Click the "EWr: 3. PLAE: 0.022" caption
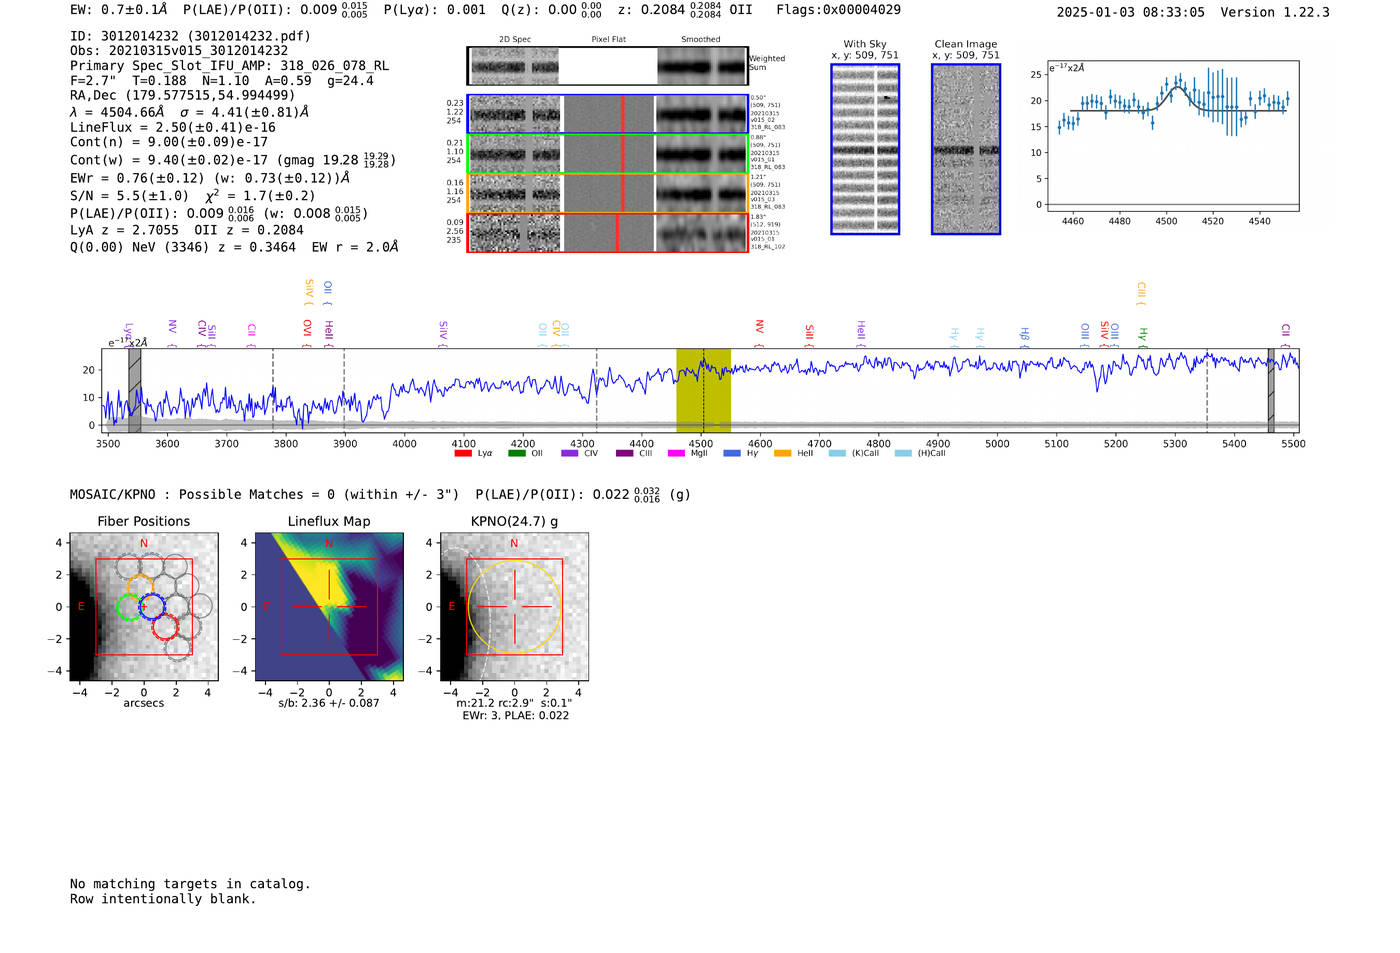Screen dimensions: 1400x953 515,716
